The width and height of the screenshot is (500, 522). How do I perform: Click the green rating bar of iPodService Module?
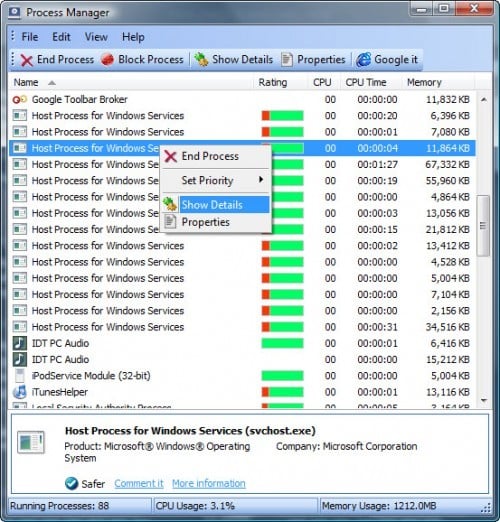[282, 376]
